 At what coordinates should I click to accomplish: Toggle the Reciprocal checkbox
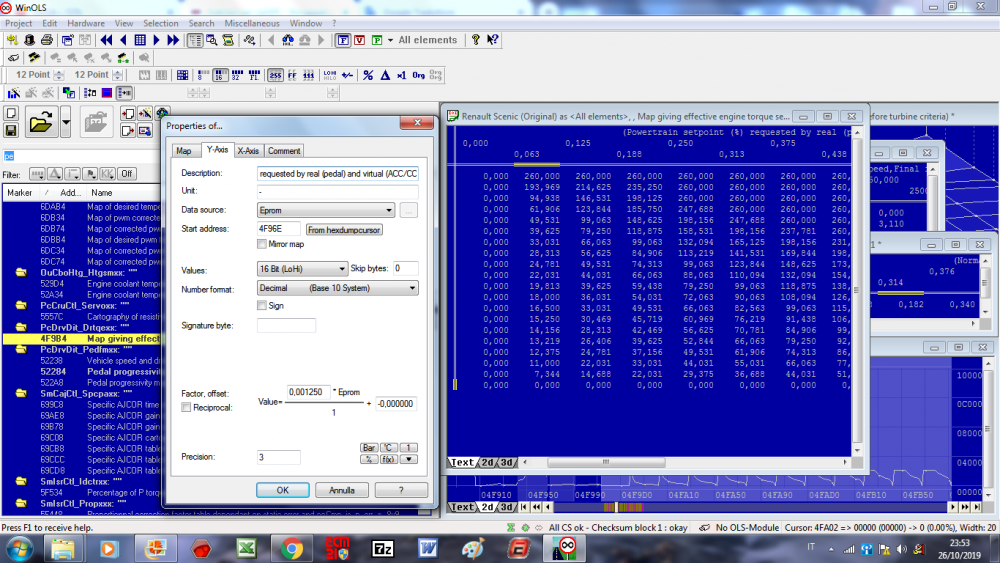pyautogui.click(x=186, y=407)
